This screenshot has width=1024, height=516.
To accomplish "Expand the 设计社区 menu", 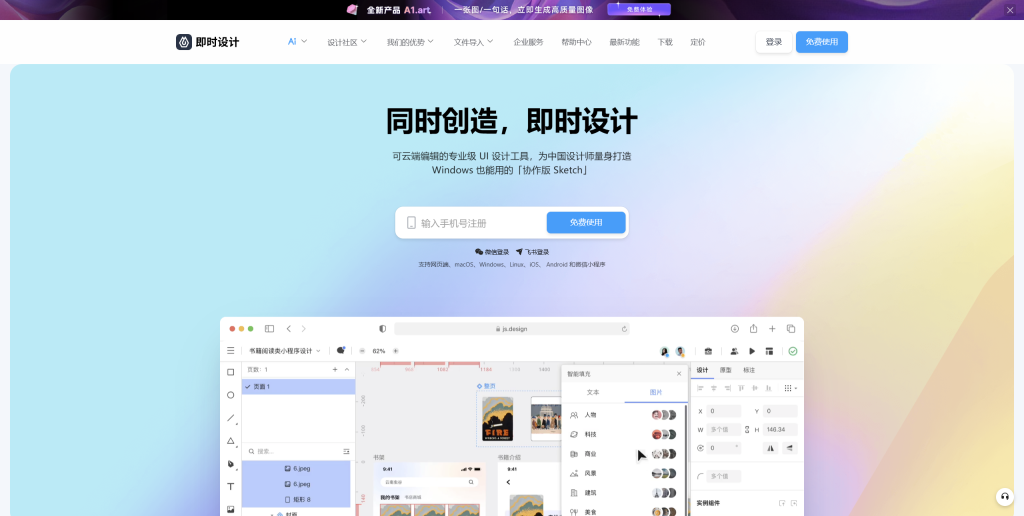I will 347,42.
